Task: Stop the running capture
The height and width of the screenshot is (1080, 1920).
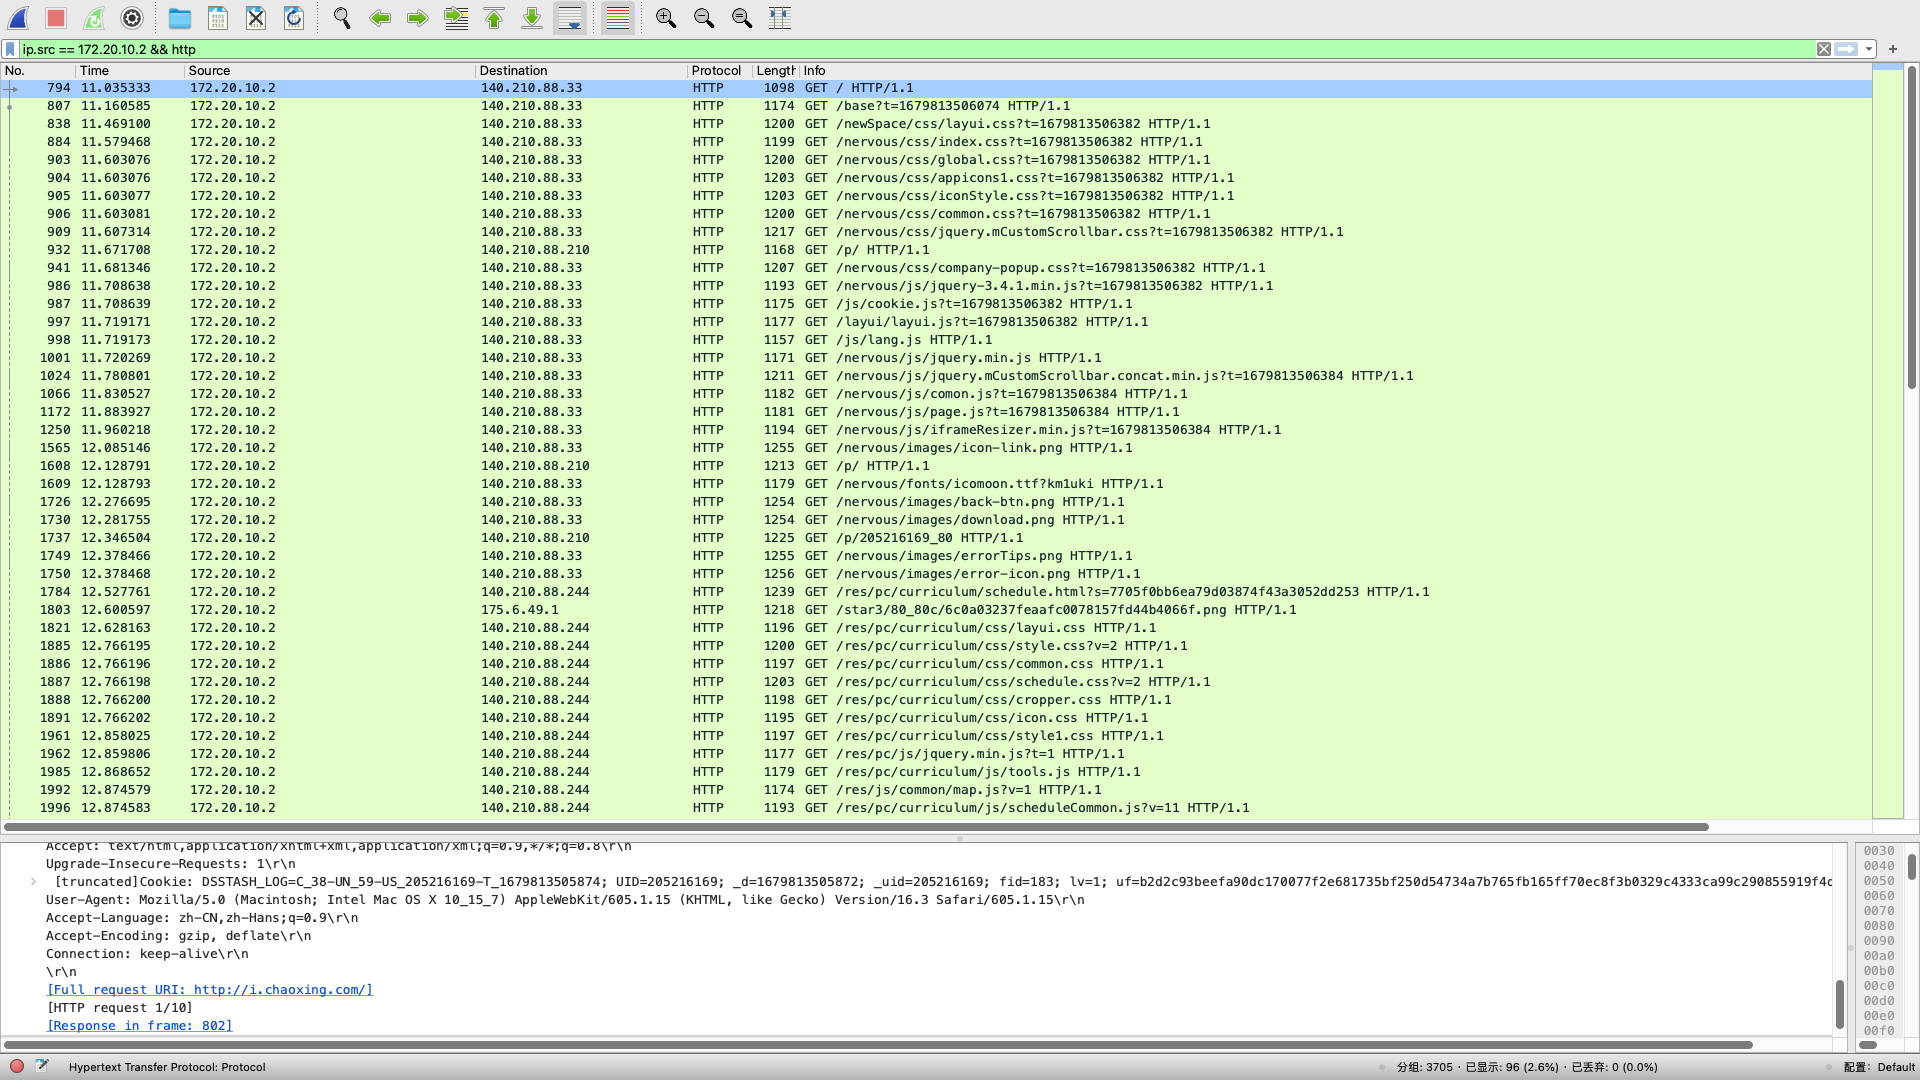Action: coord(56,18)
